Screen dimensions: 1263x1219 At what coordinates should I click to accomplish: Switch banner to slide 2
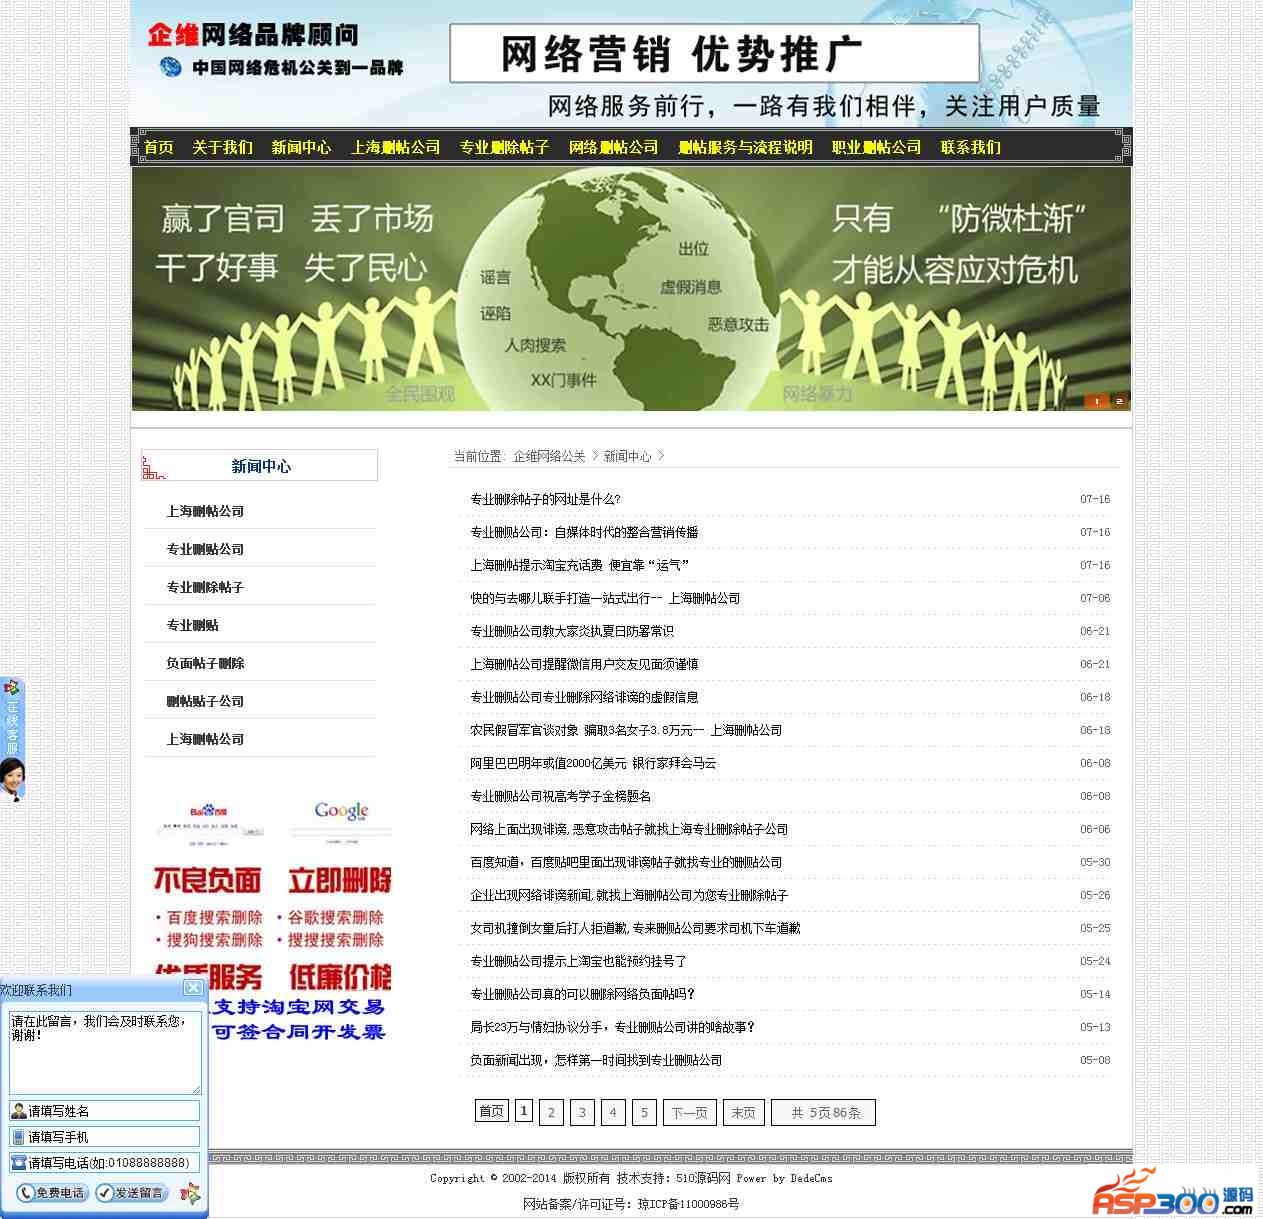(x=1119, y=401)
